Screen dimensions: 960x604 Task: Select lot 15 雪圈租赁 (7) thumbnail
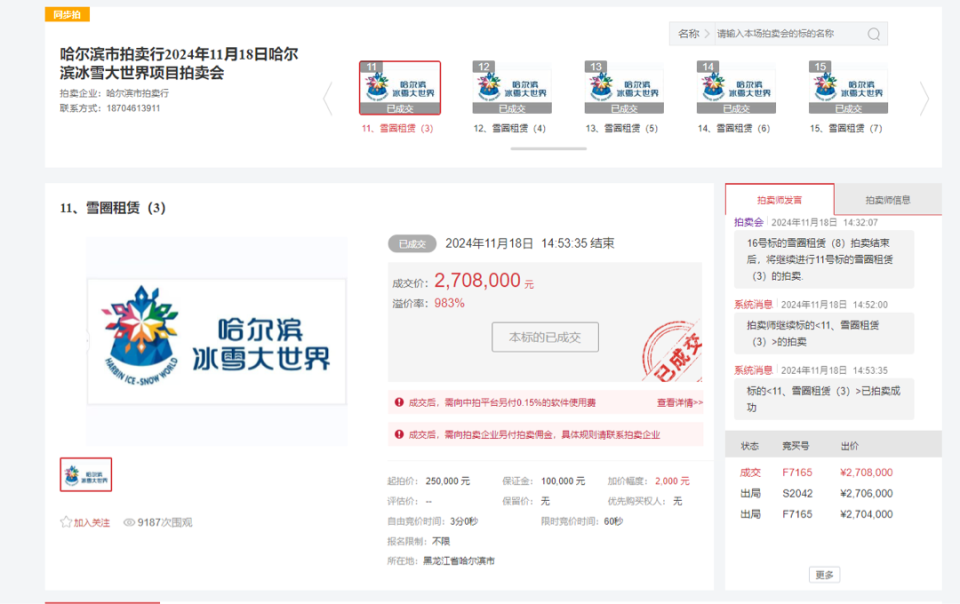coord(848,88)
